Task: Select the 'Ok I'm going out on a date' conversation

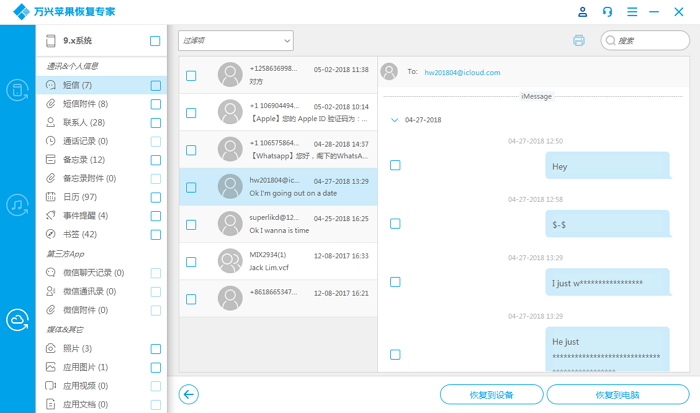Action: click(x=278, y=187)
